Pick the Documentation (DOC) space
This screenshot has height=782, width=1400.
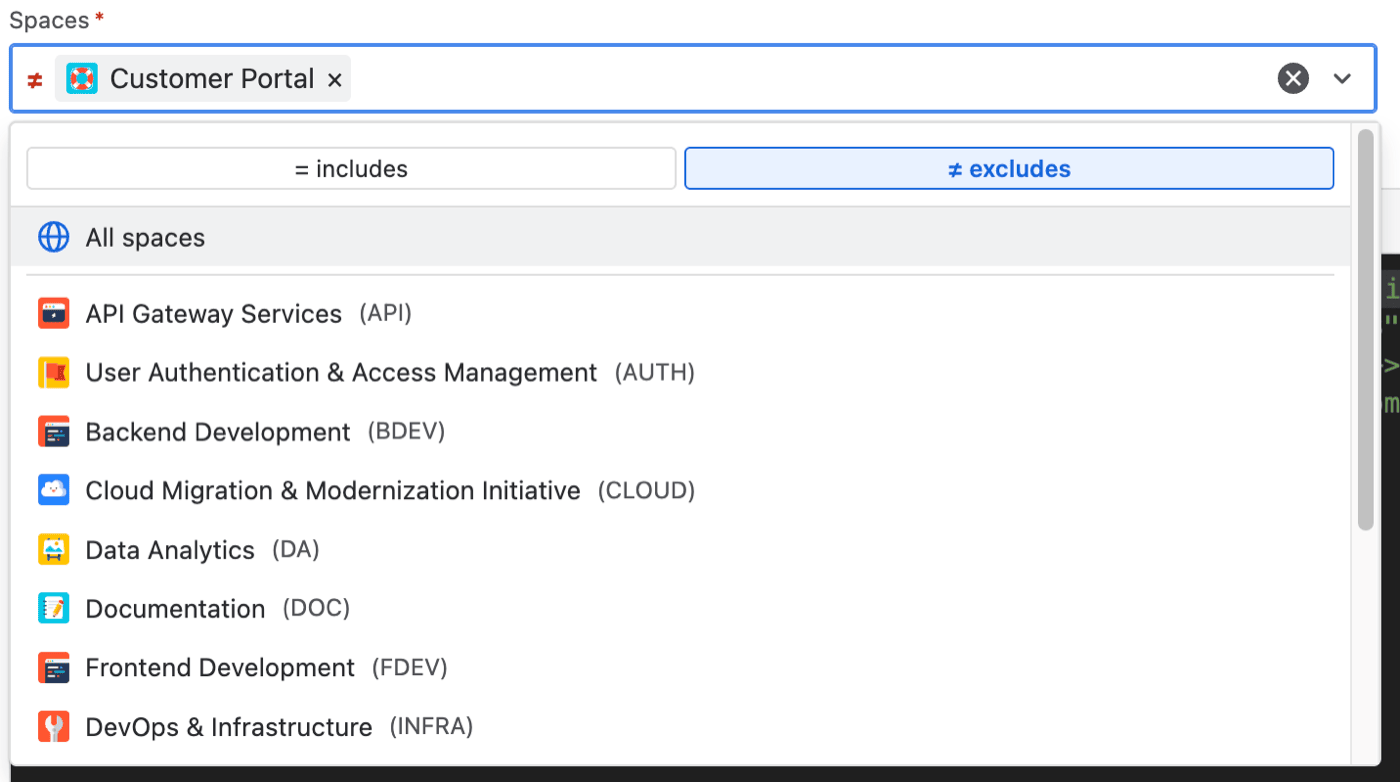tap(681, 608)
